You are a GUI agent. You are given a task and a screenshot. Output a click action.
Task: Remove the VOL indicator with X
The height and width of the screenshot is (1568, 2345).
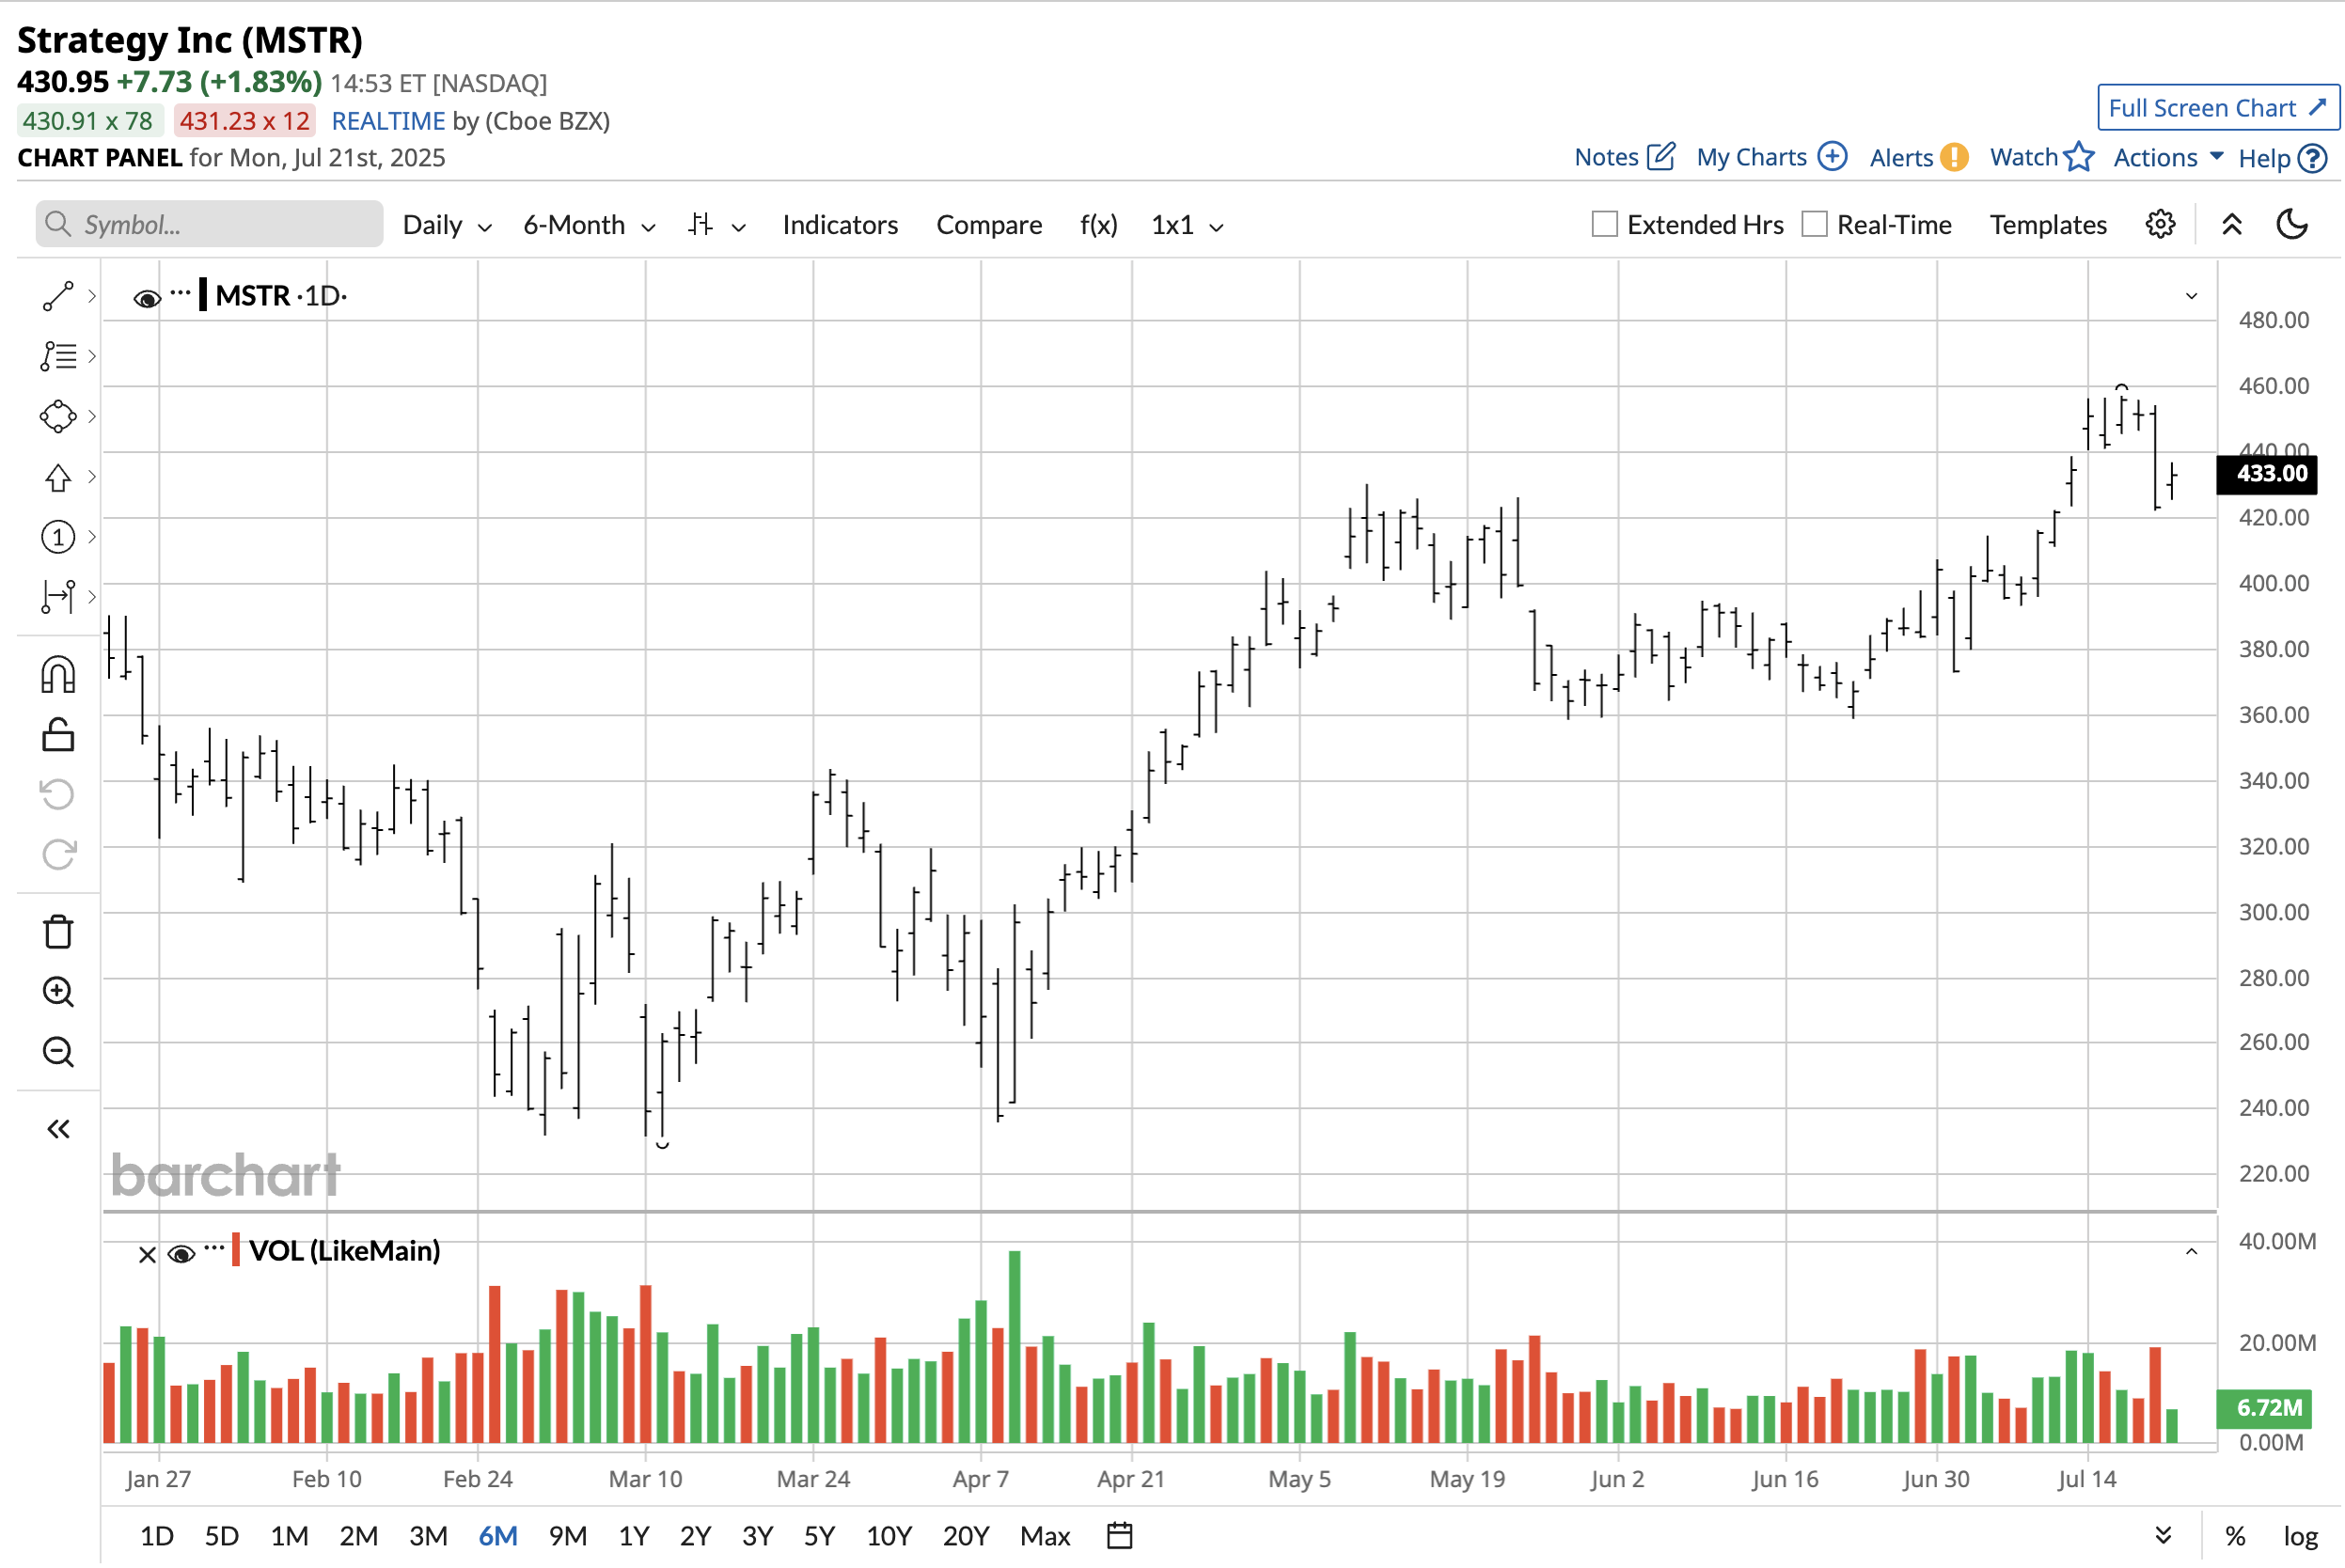pyautogui.click(x=147, y=1254)
